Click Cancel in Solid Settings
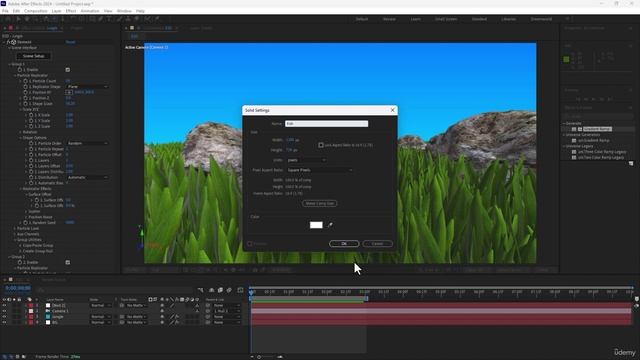The width and height of the screenshot is (640, 360). tap(378, 244)
